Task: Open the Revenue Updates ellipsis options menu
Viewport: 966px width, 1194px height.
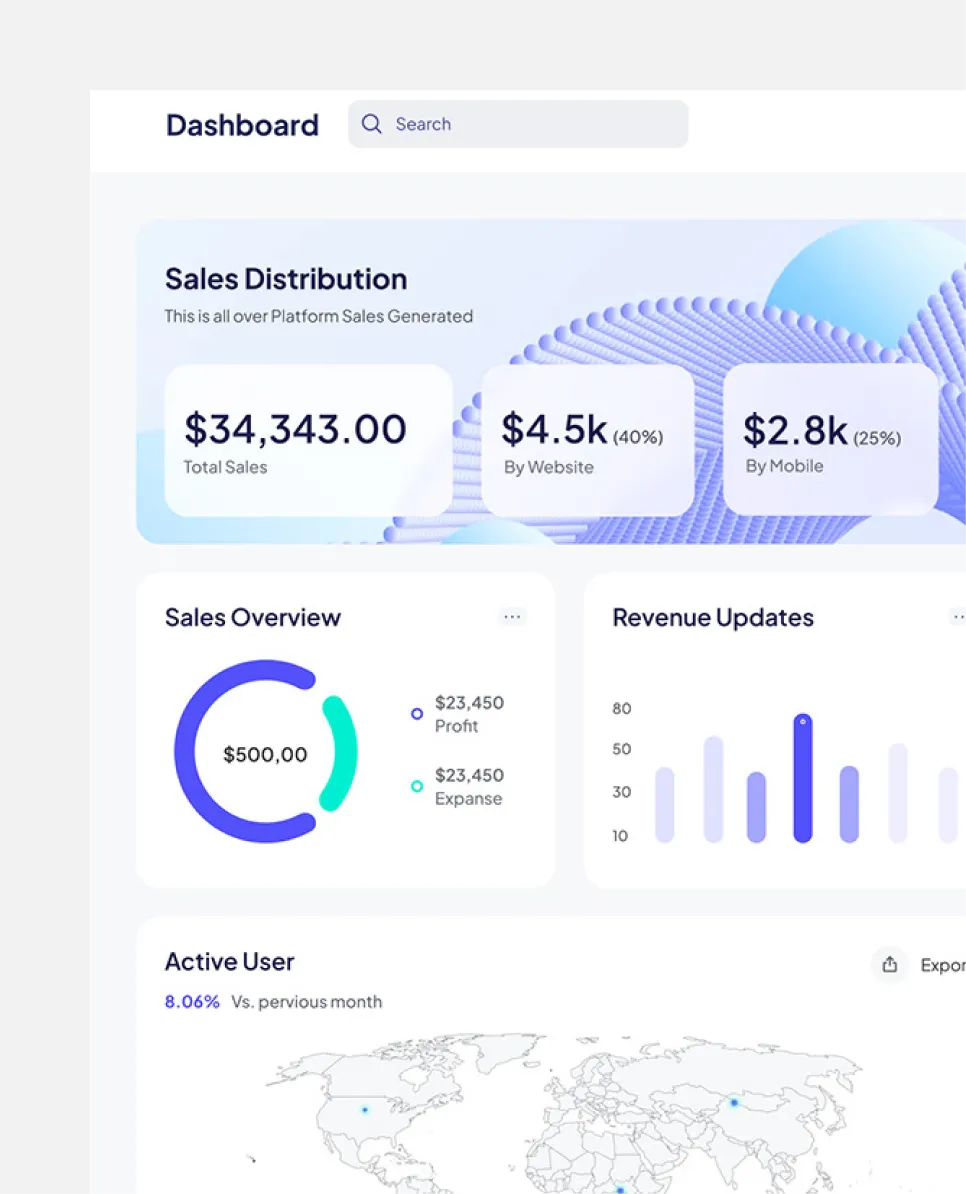Action: point(958,617)
